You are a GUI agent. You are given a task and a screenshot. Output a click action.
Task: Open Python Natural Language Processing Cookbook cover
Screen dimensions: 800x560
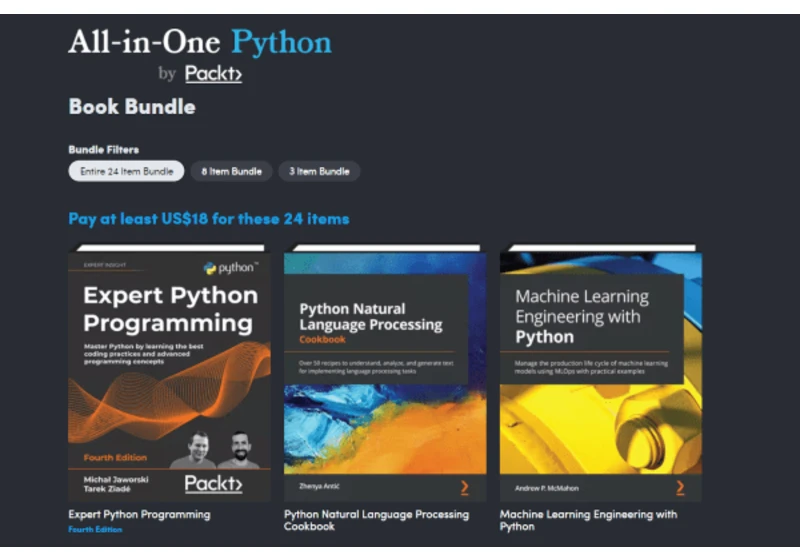click(385, 373)
